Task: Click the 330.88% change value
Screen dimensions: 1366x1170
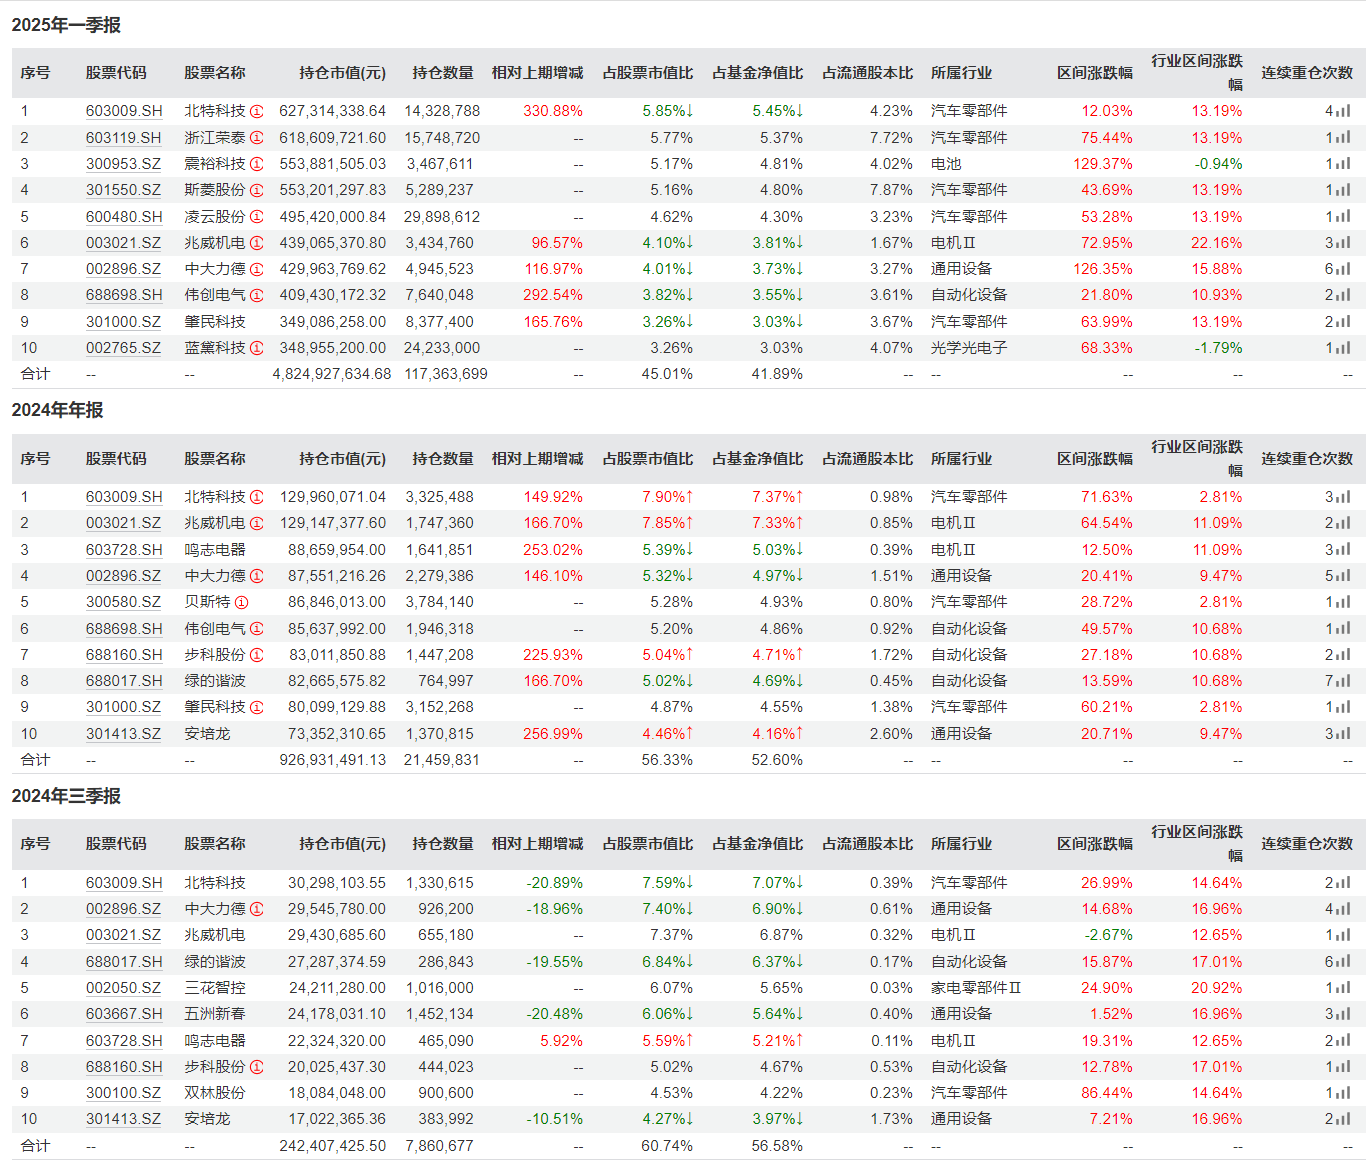Action: tap(553, 111)
